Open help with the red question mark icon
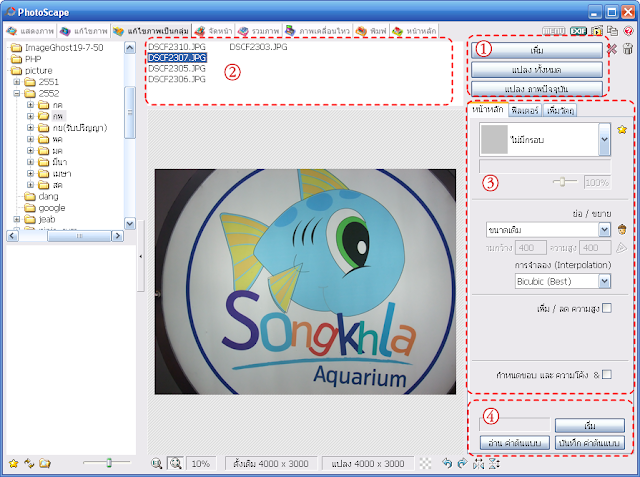Image resolution: width=640 pixels, height=477 pixels. point(628,31)
